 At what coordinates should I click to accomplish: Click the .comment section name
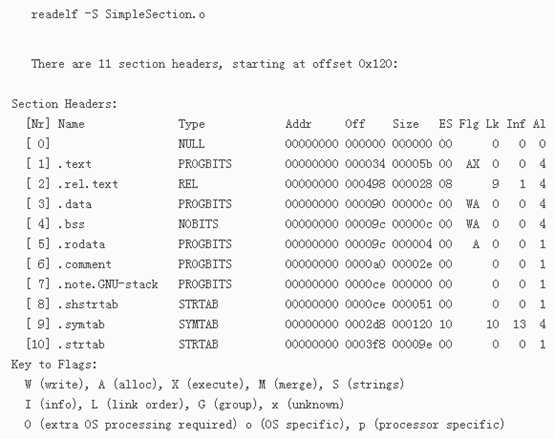point(85,265)
